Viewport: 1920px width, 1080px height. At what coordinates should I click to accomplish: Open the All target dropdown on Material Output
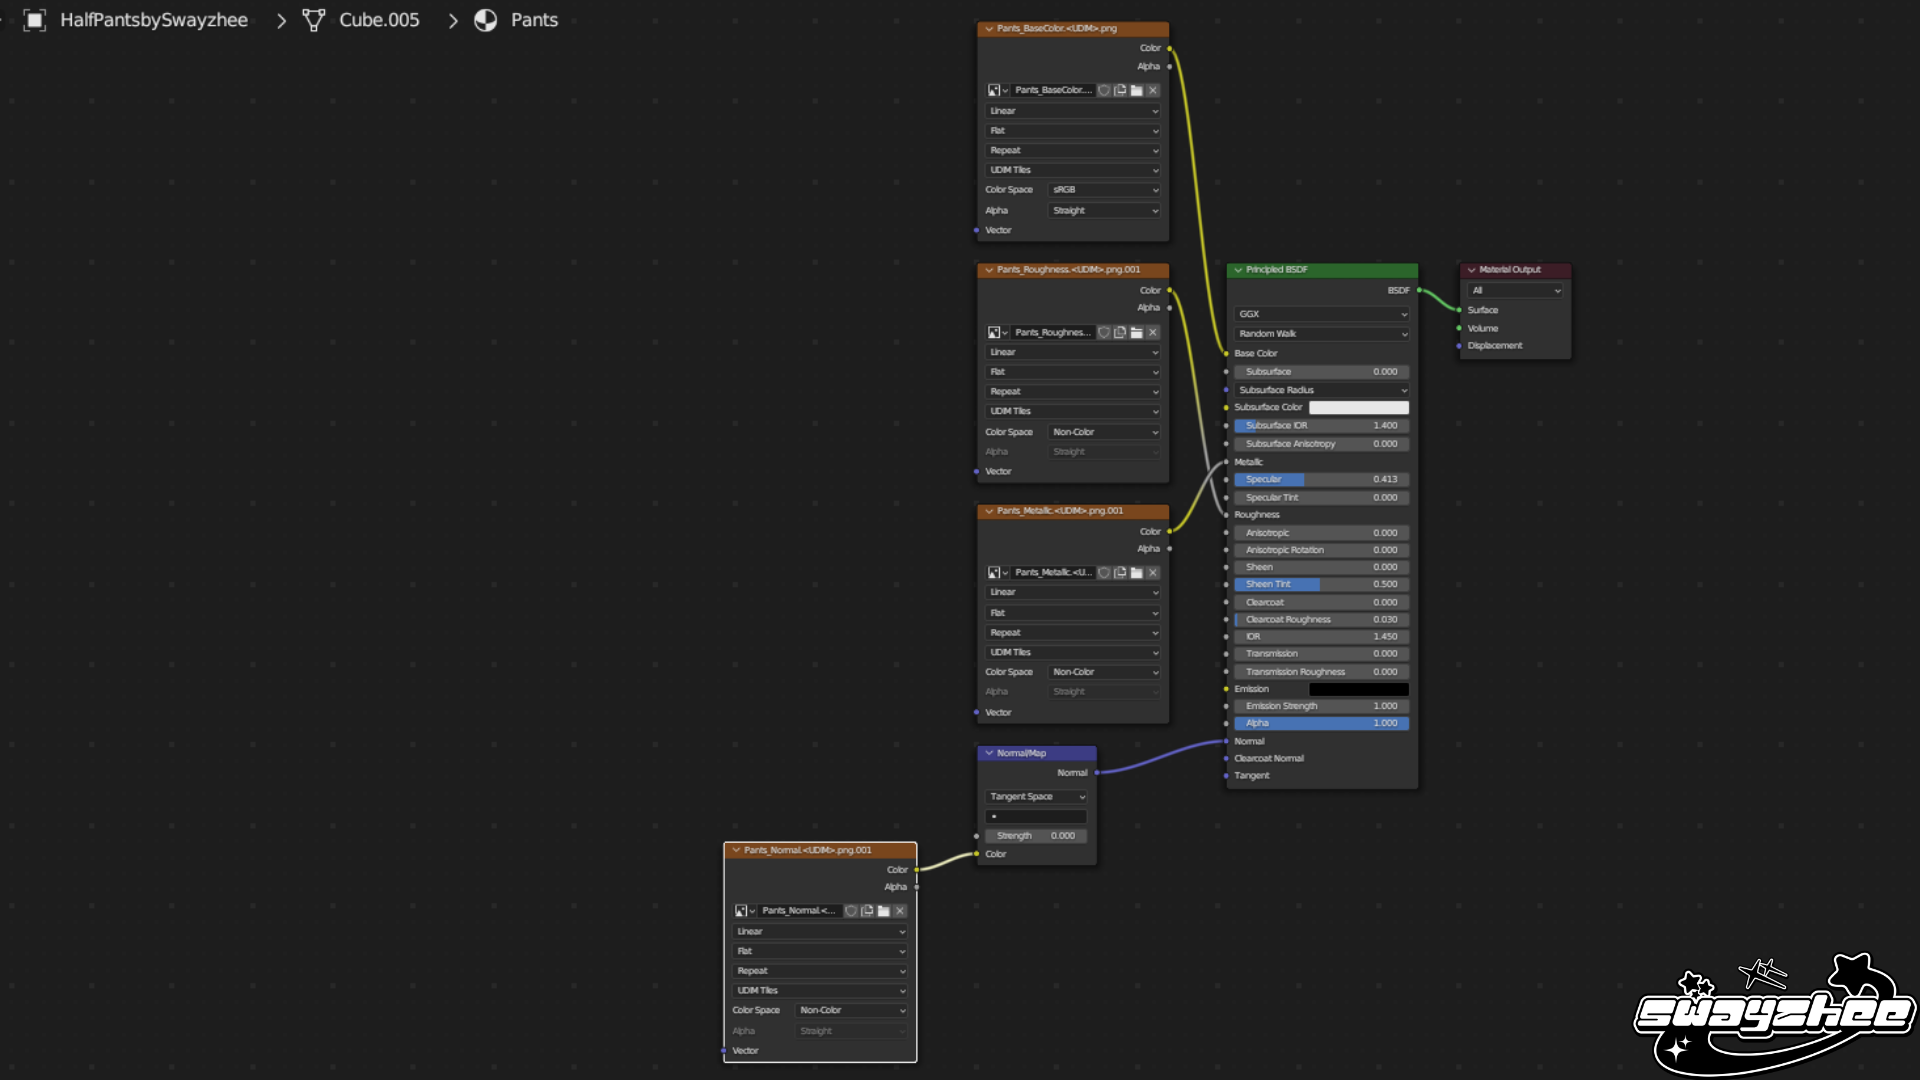[x=1515, y=291]
